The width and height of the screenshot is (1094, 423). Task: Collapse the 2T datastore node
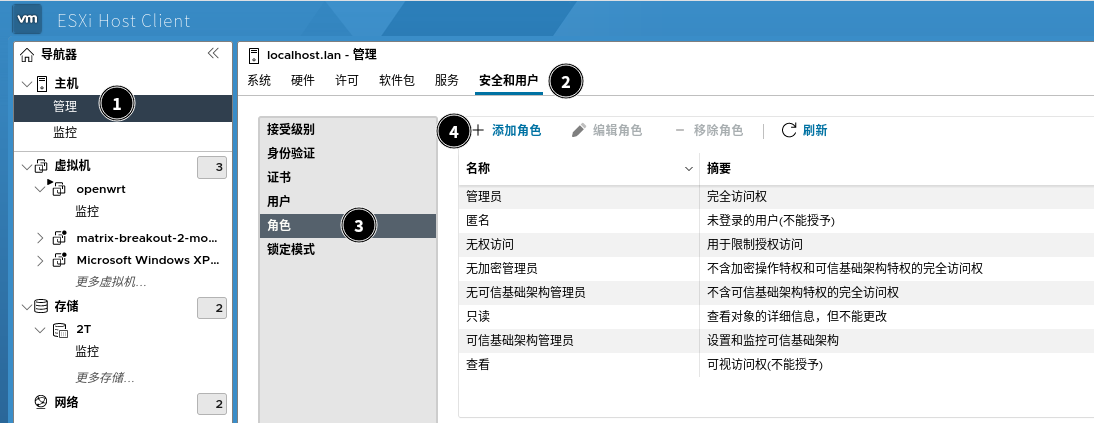40,329
